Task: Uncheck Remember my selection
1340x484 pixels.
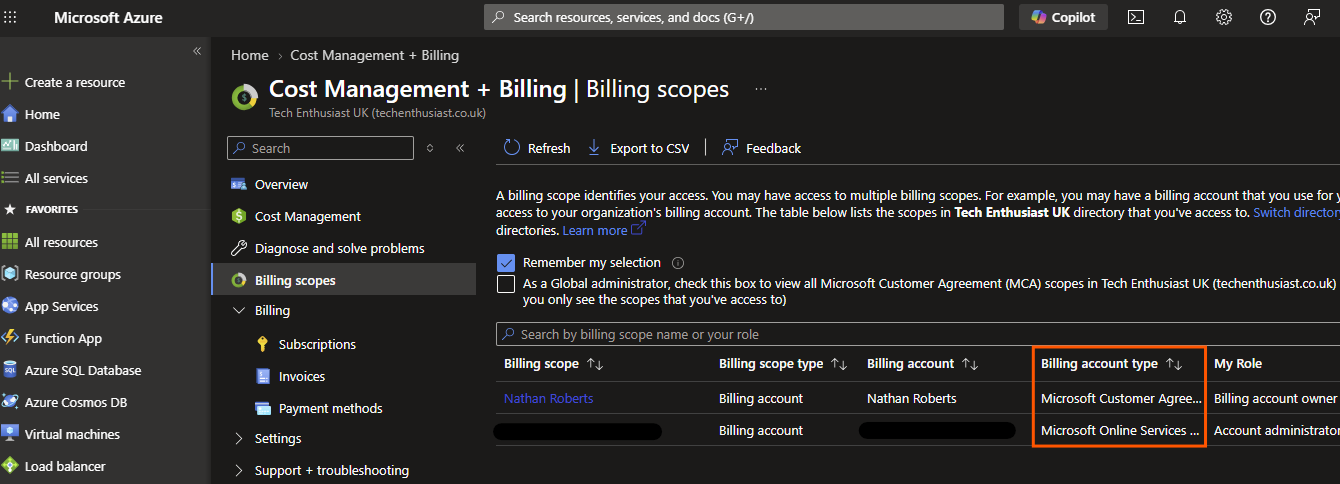Action: coord(505,263)
